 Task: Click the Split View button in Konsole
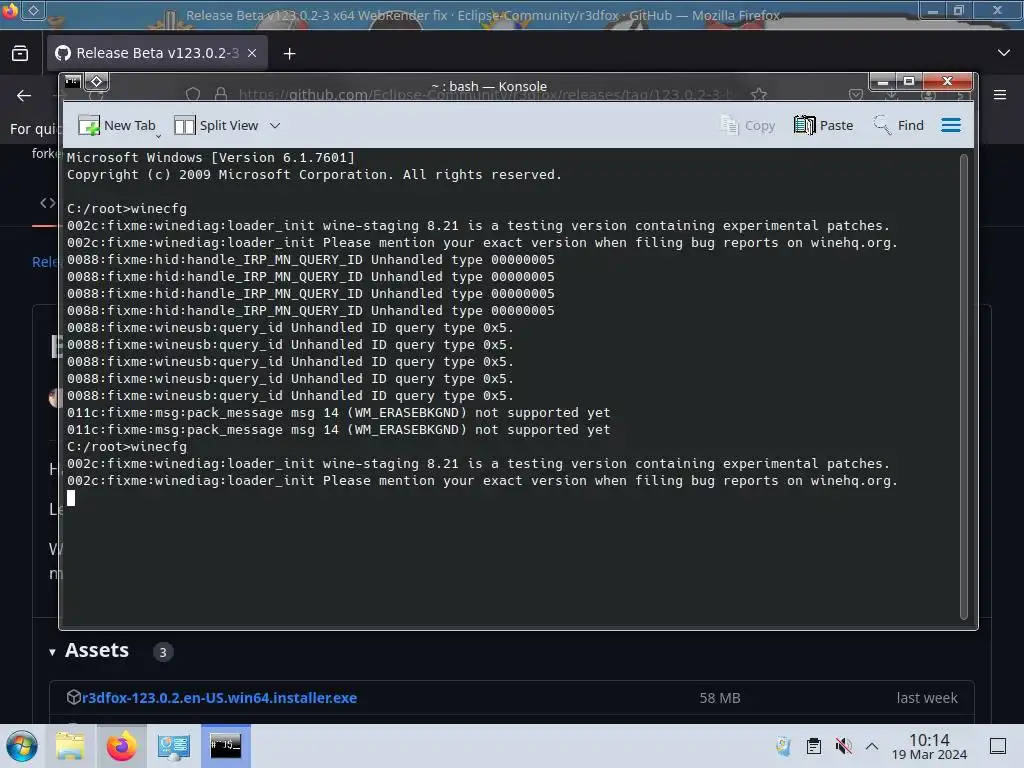pos(217,125)
